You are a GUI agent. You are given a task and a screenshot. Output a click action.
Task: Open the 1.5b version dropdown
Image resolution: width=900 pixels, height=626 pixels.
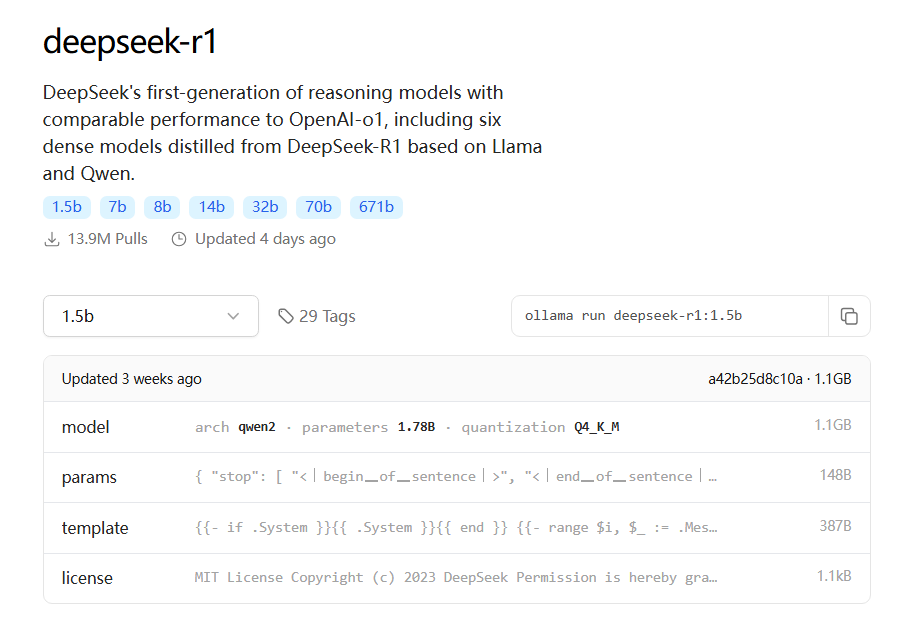pyautogui.click(x=150, y=316)
